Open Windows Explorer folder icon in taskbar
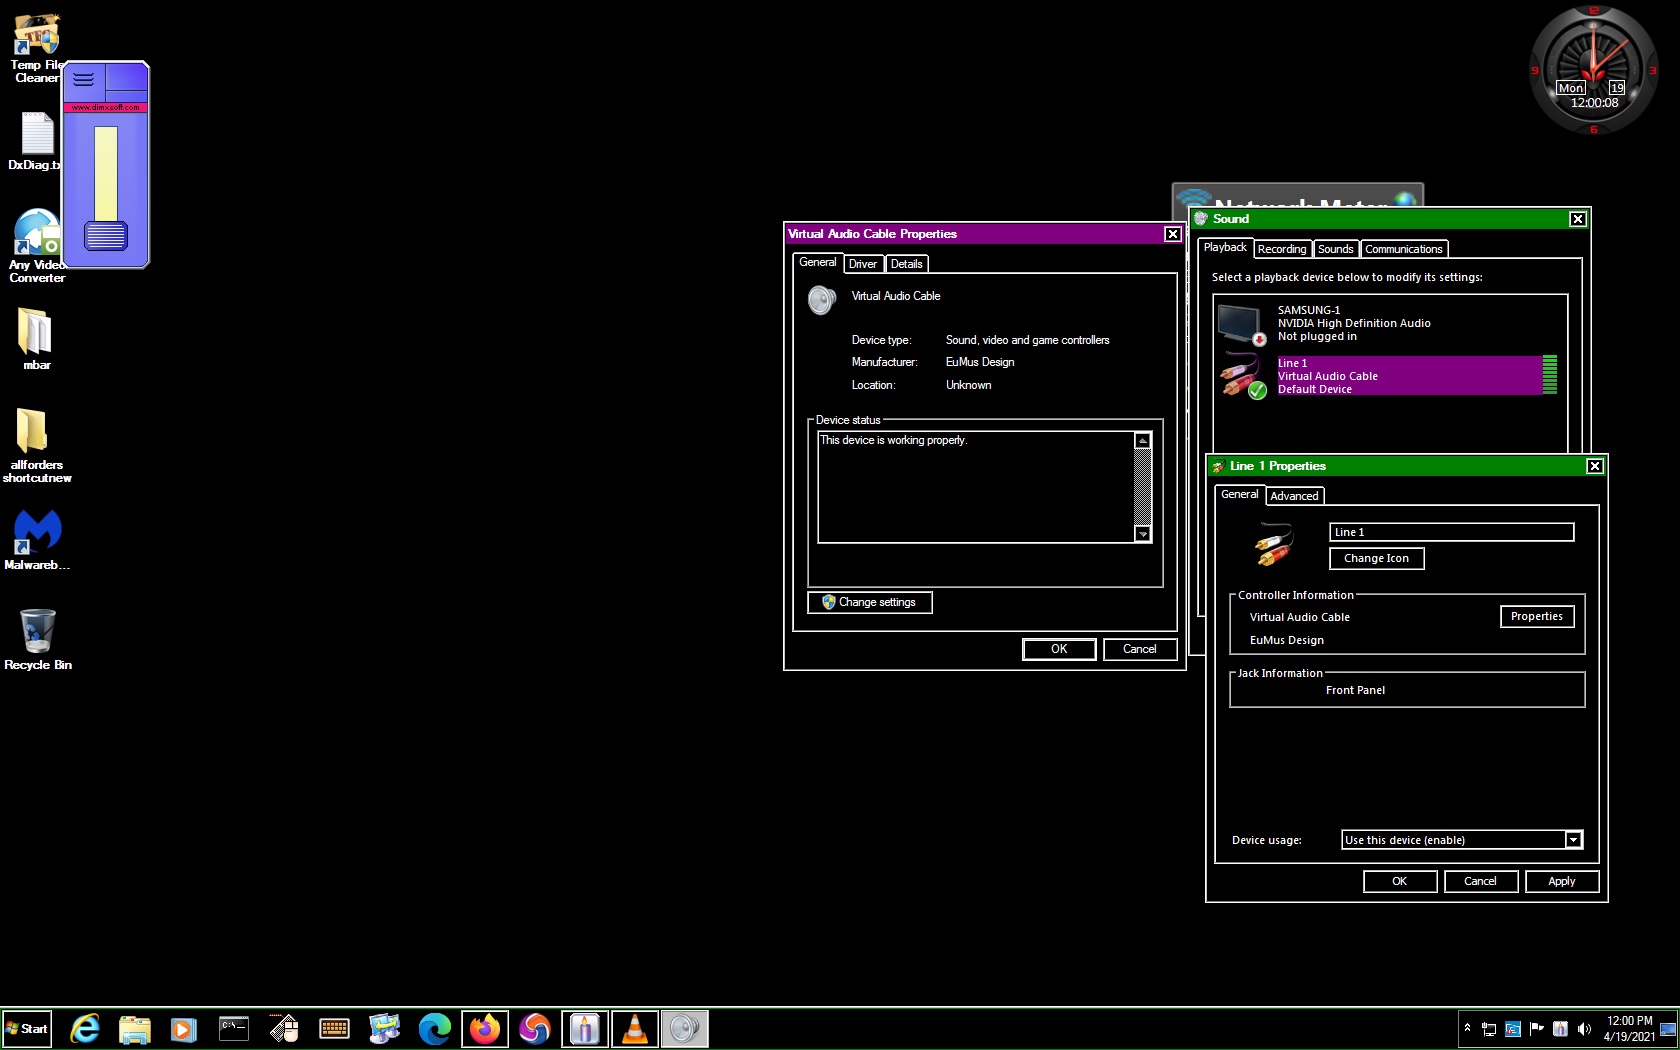Image resolution: width=1680 pixels, height=1050 pixels. pyautogui.click(x=135, y=1028)
